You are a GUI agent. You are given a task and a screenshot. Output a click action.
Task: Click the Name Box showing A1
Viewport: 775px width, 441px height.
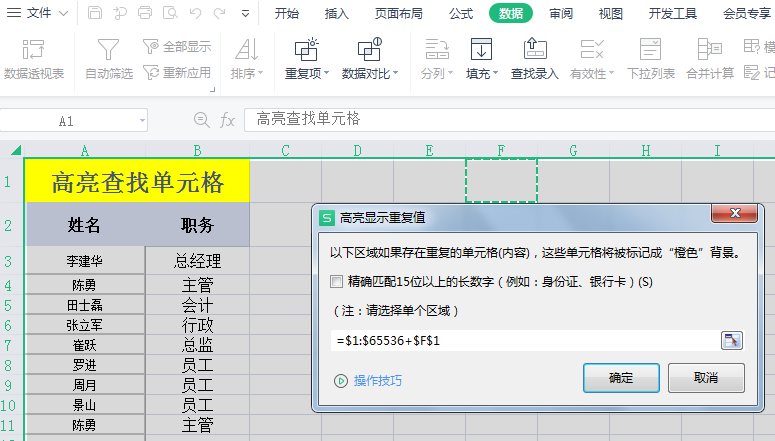pyautogui.click(x=67, y=121)
